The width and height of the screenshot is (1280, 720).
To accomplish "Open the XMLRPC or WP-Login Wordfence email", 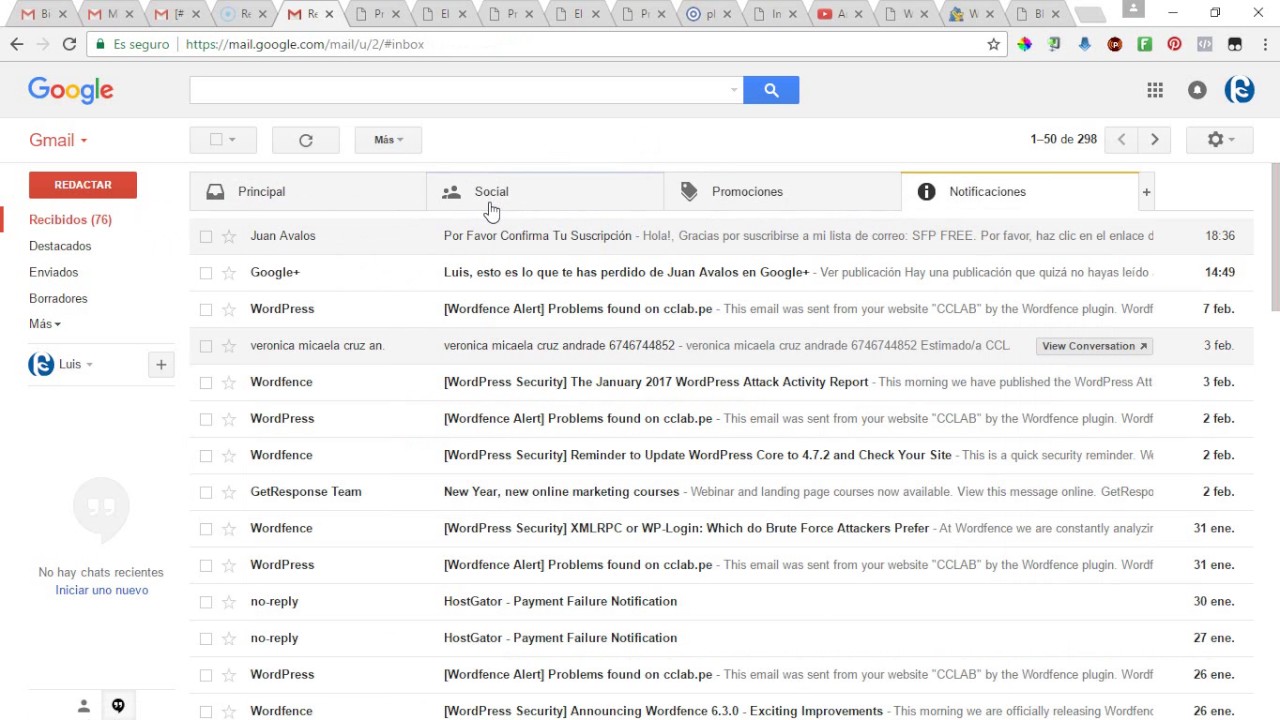I will [x=686, y=528].
